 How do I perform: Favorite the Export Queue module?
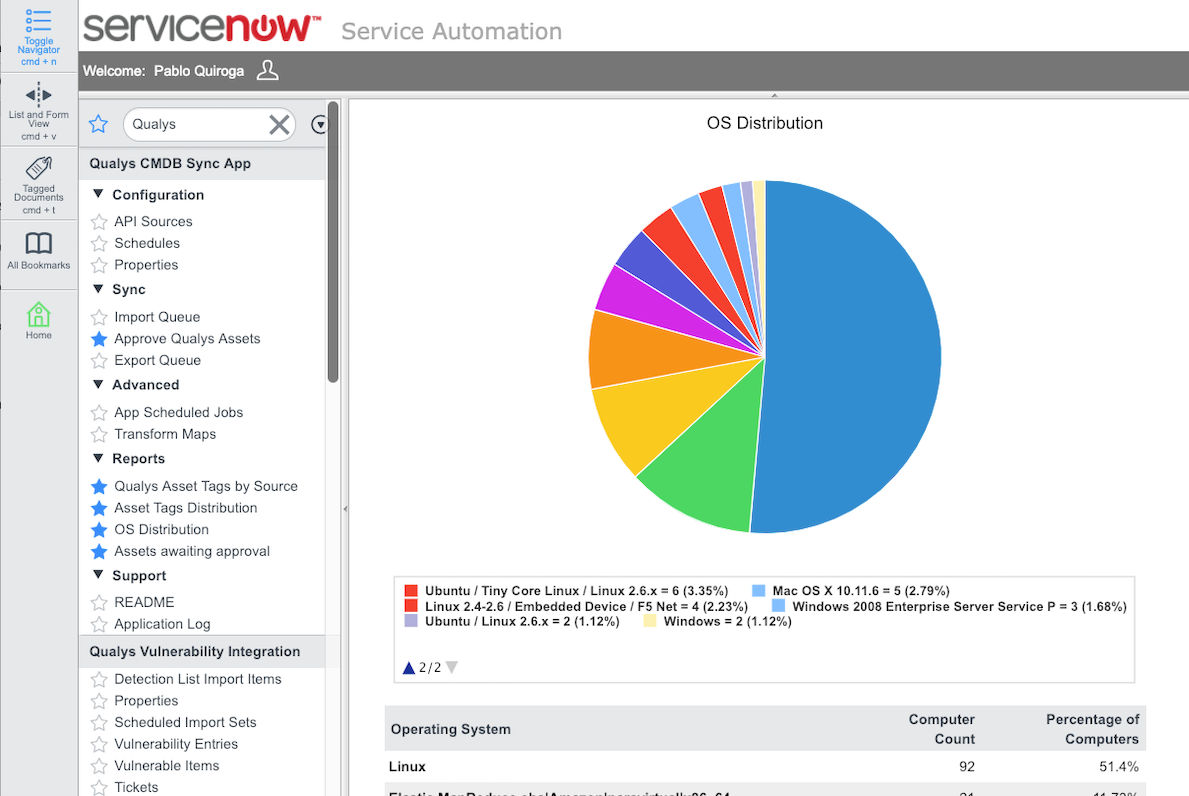tap(99, 361)
